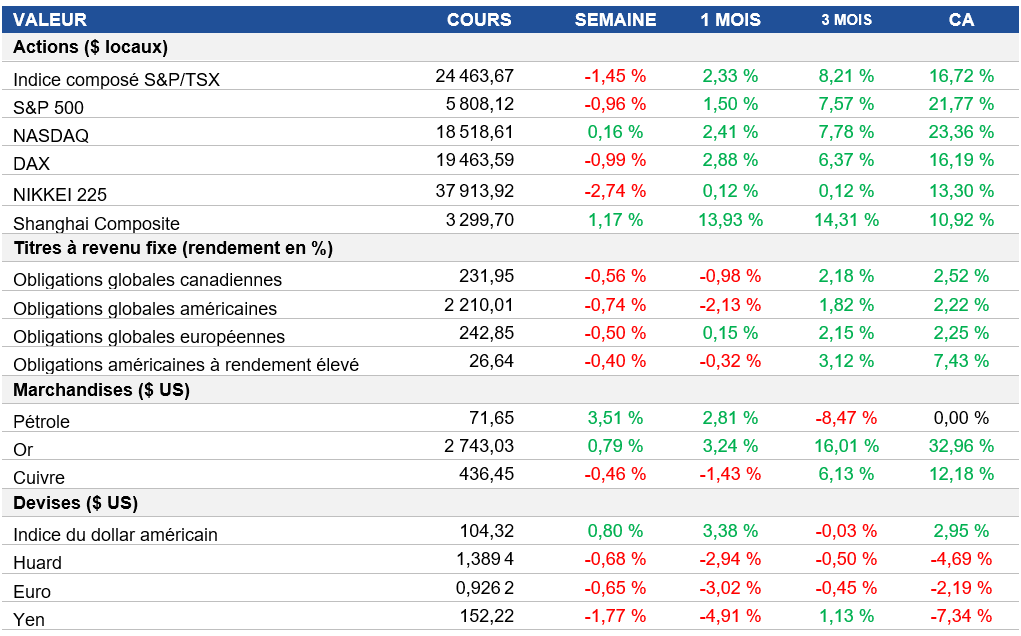Click the Indice composé S&P/TSX row label
This screenshot has height=636, width=1021.
click(x=116, y=79)
